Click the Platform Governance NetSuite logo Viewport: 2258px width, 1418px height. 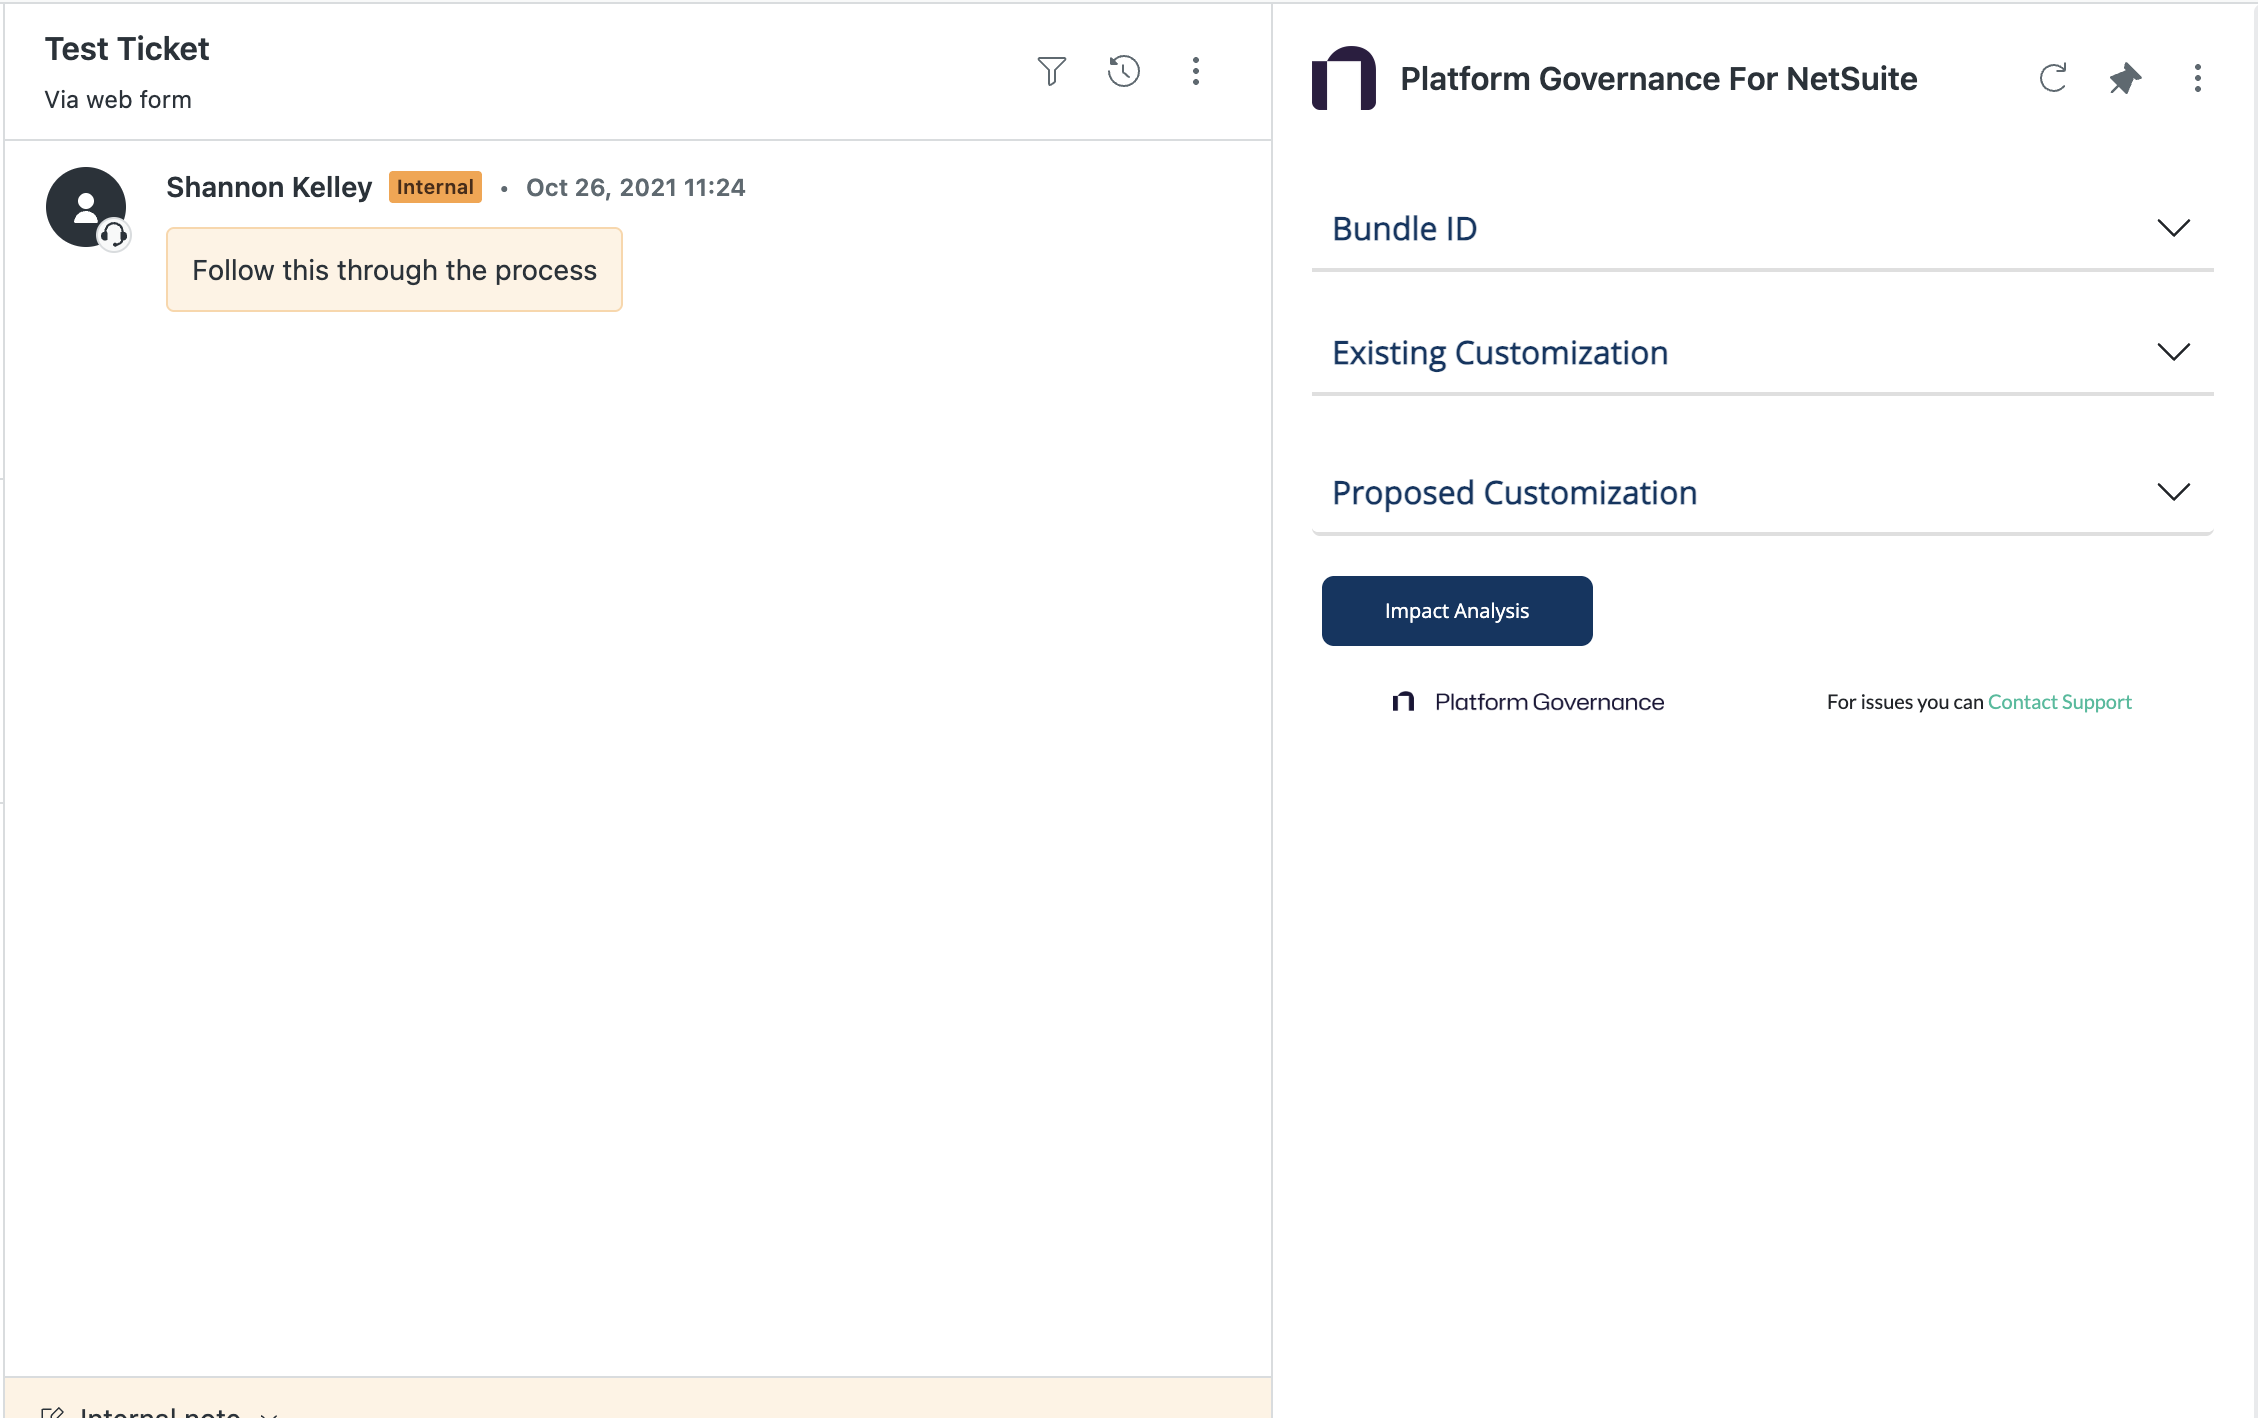(x=1344, y=78)
